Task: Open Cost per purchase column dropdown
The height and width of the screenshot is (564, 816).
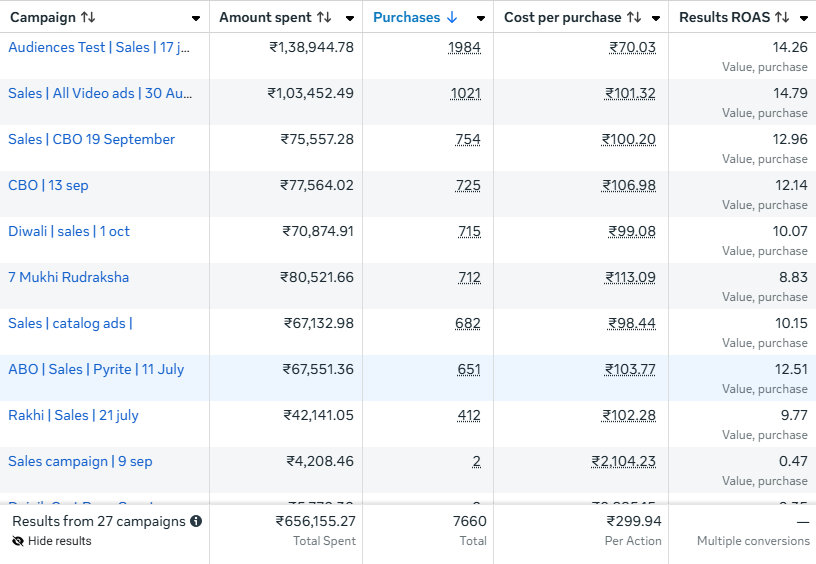Action: coord(655,18)
